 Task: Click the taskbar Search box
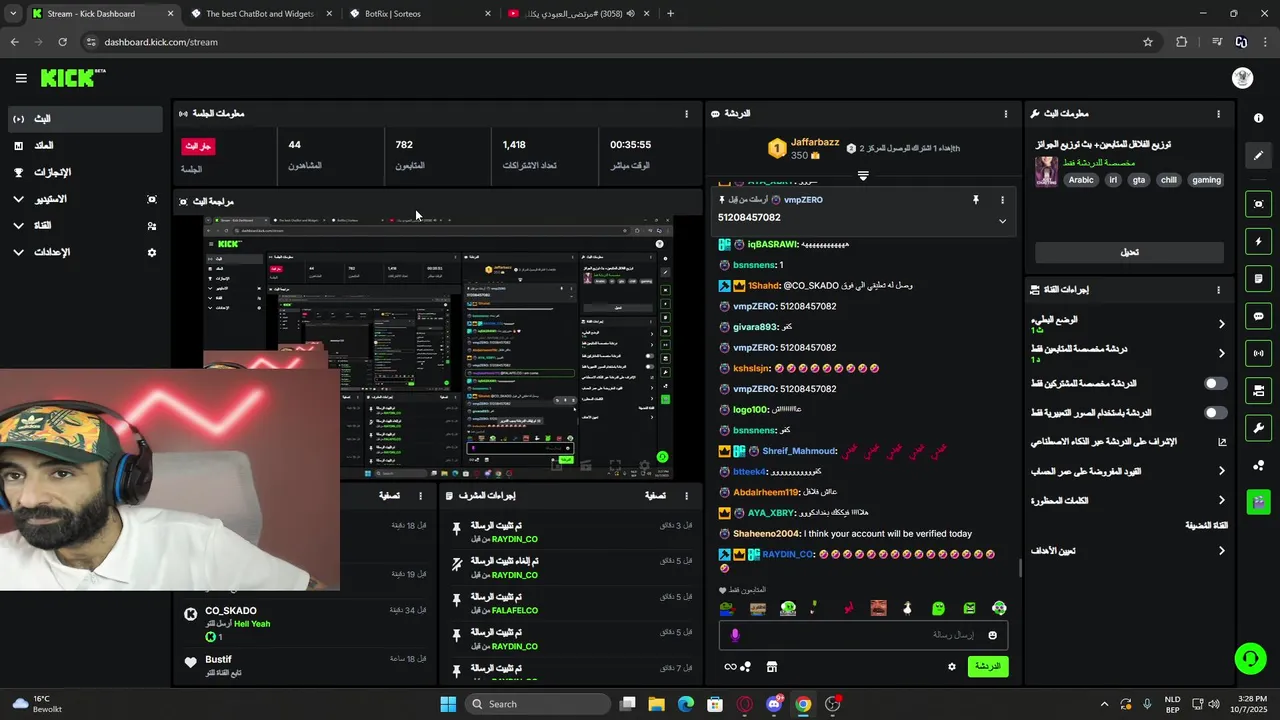click(538, 704)
